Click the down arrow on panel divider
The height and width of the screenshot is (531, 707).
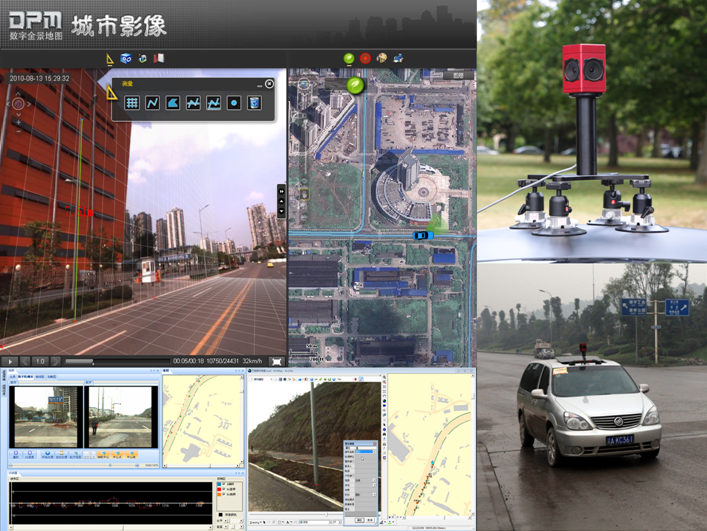tap(282, 211)
